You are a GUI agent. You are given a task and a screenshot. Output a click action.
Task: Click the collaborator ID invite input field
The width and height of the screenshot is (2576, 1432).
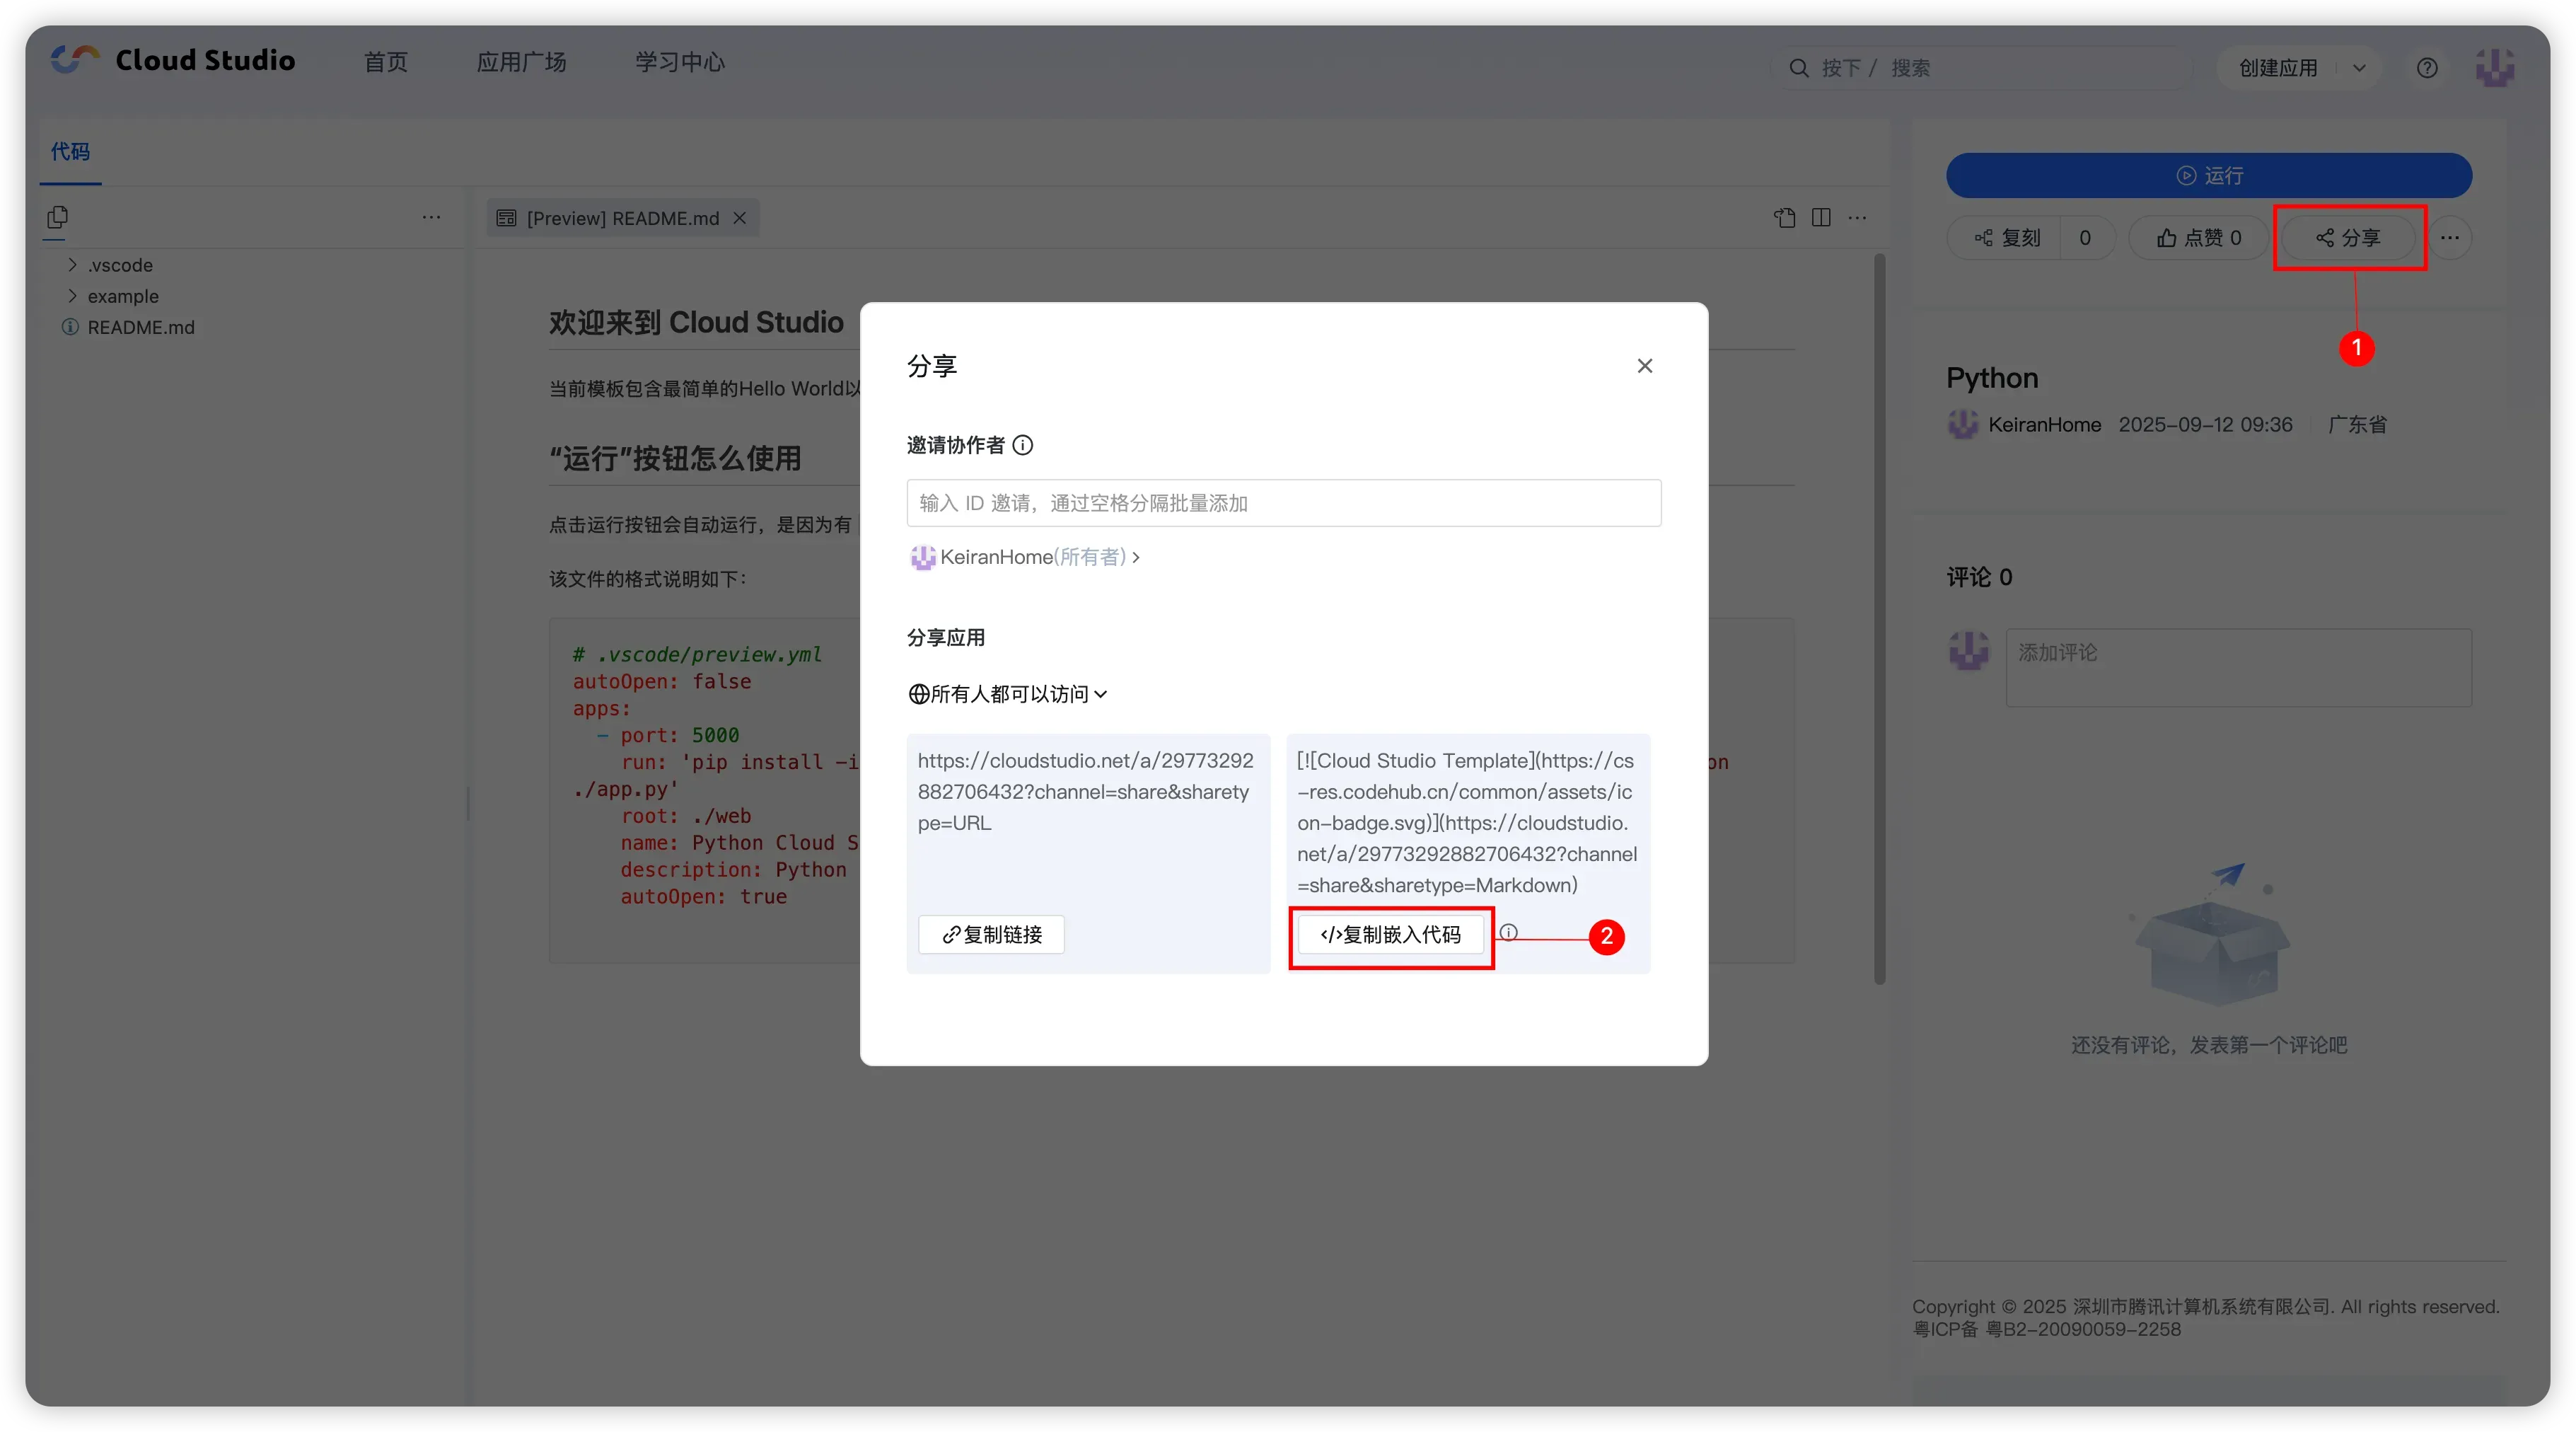1283,503
